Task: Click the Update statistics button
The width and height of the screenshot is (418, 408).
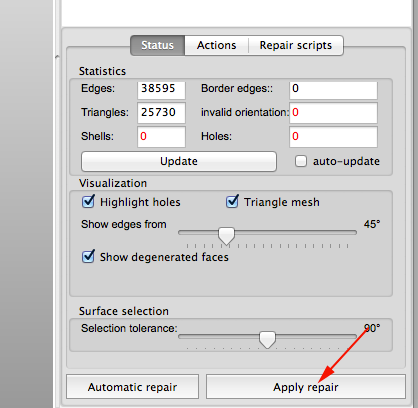Action: [179, 161]
